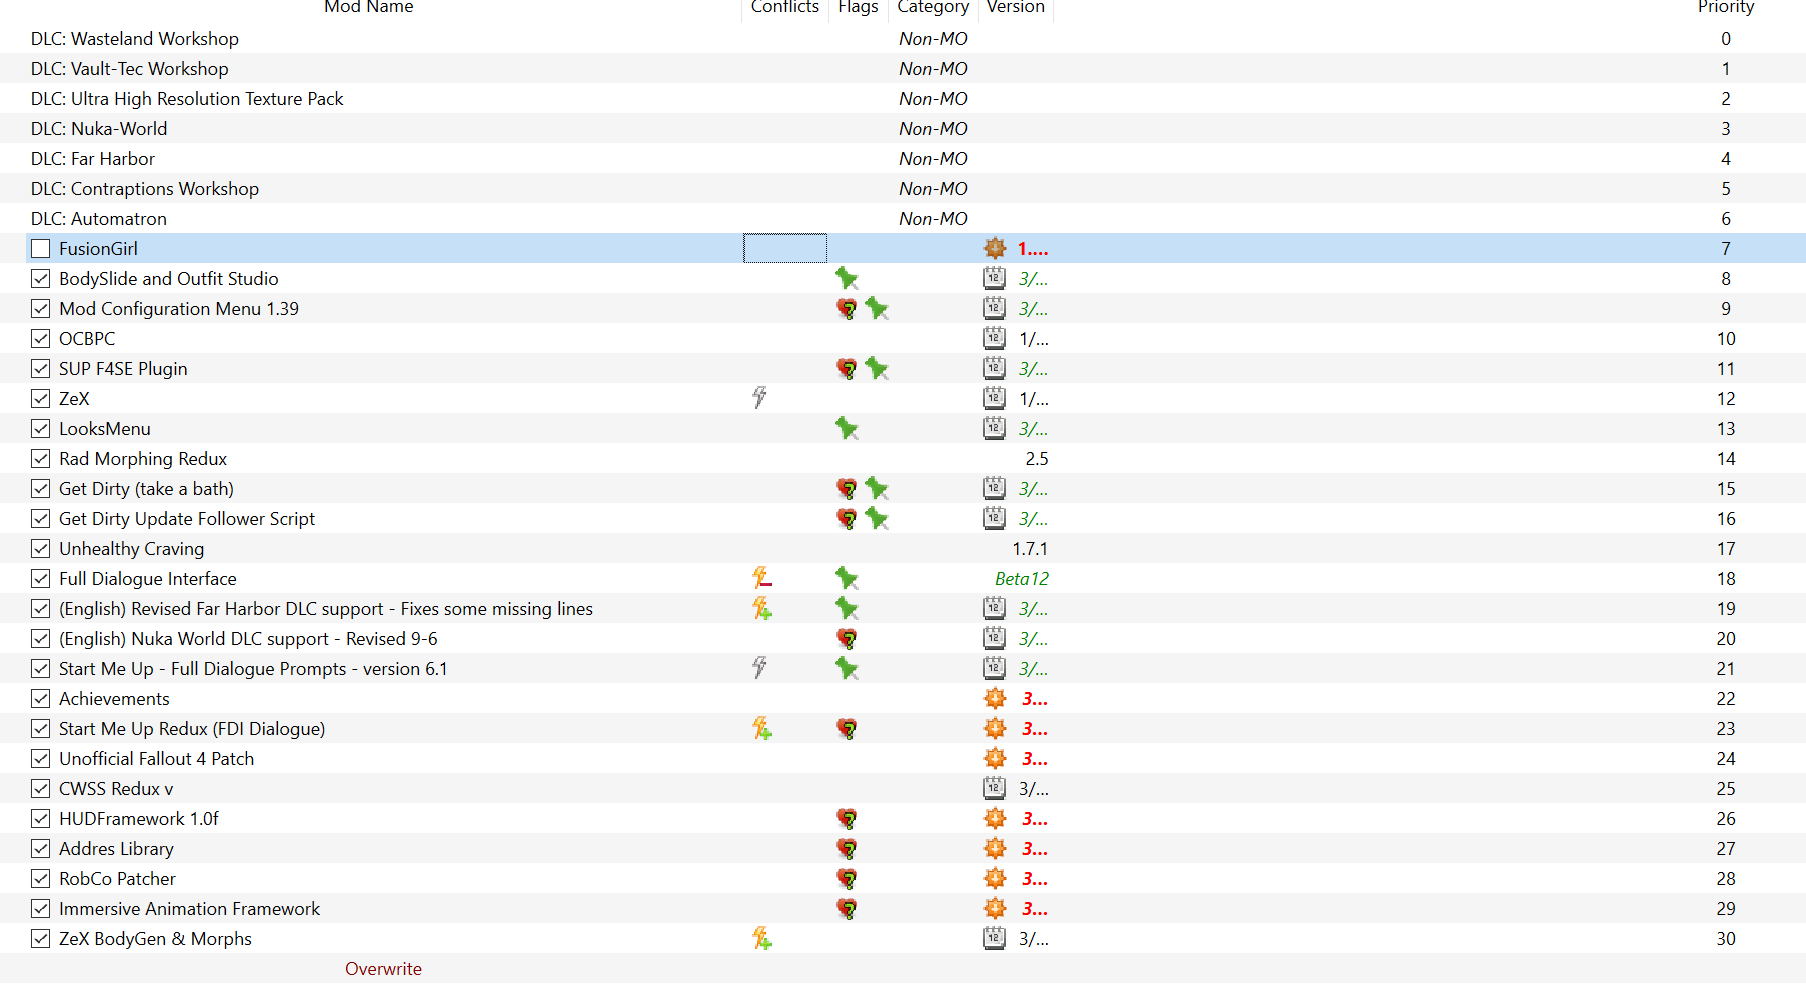Select the Addres Library mod name

(116, 848)
